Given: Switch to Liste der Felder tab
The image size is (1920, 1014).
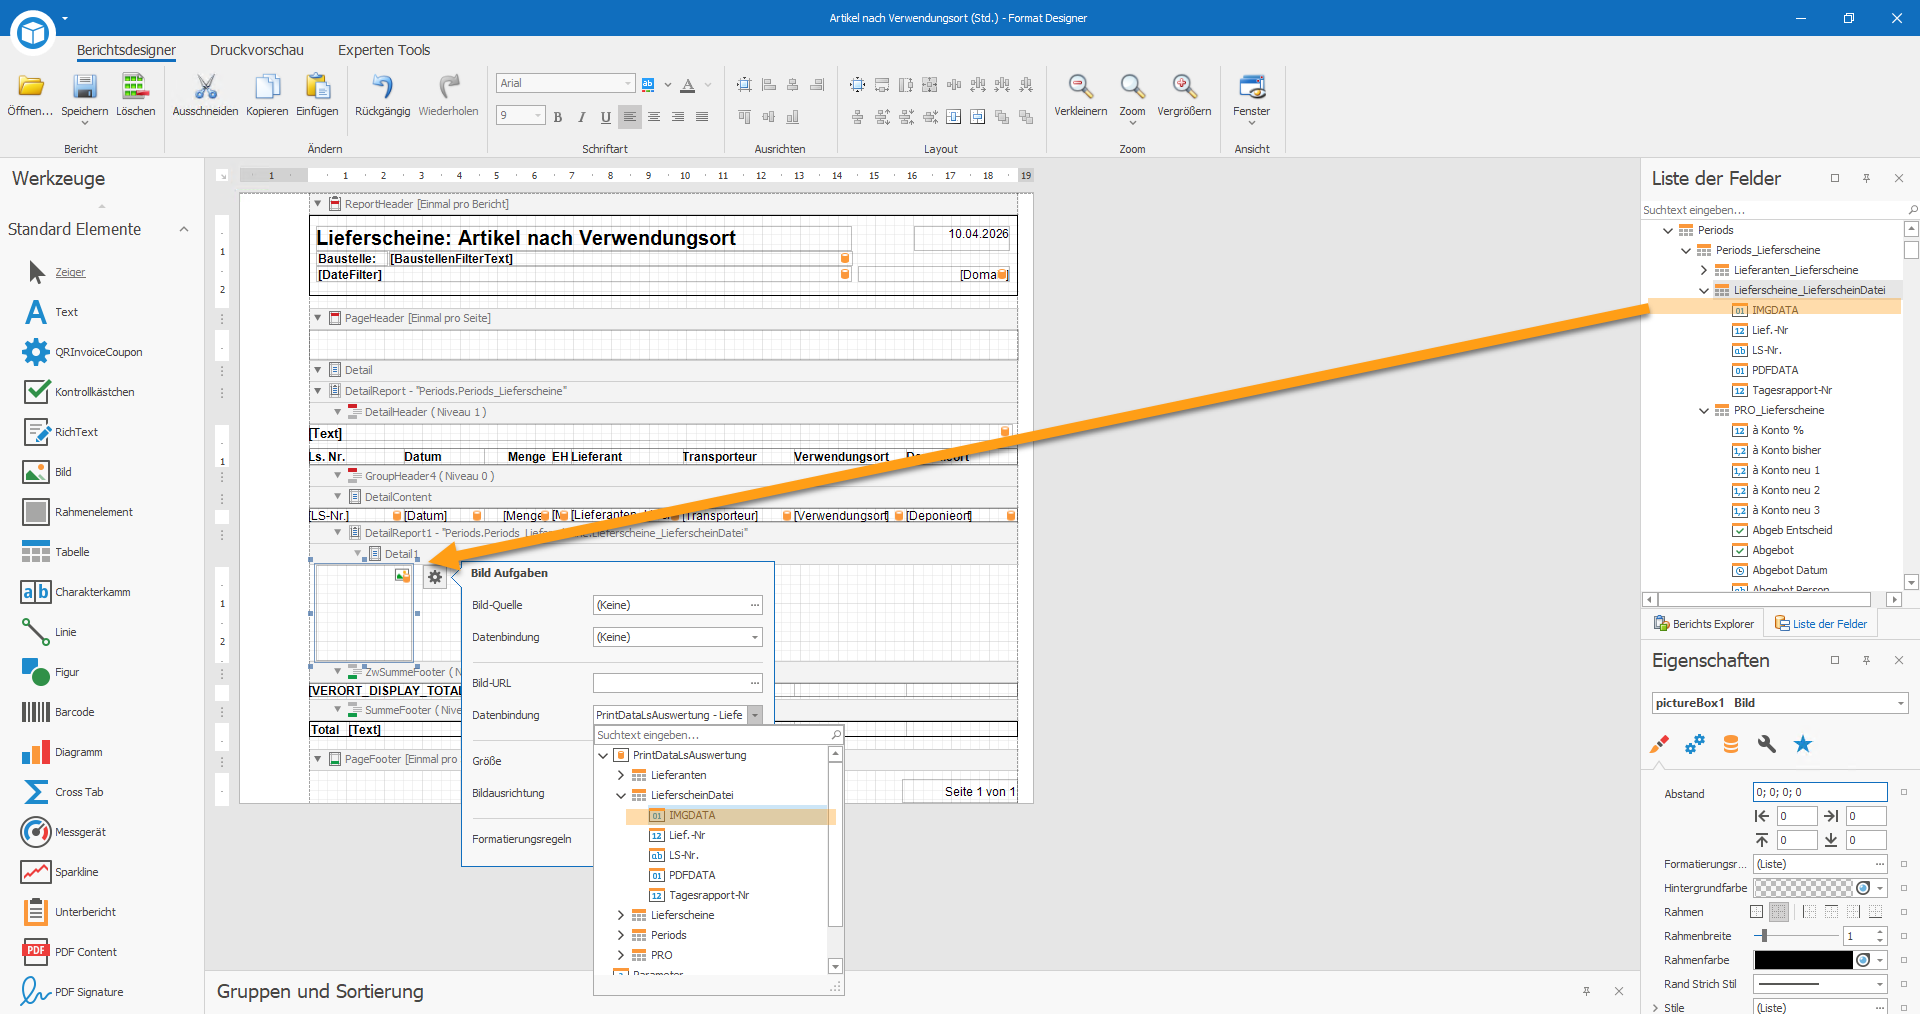Looking at the screenshot, I should tap(1821, 624).
